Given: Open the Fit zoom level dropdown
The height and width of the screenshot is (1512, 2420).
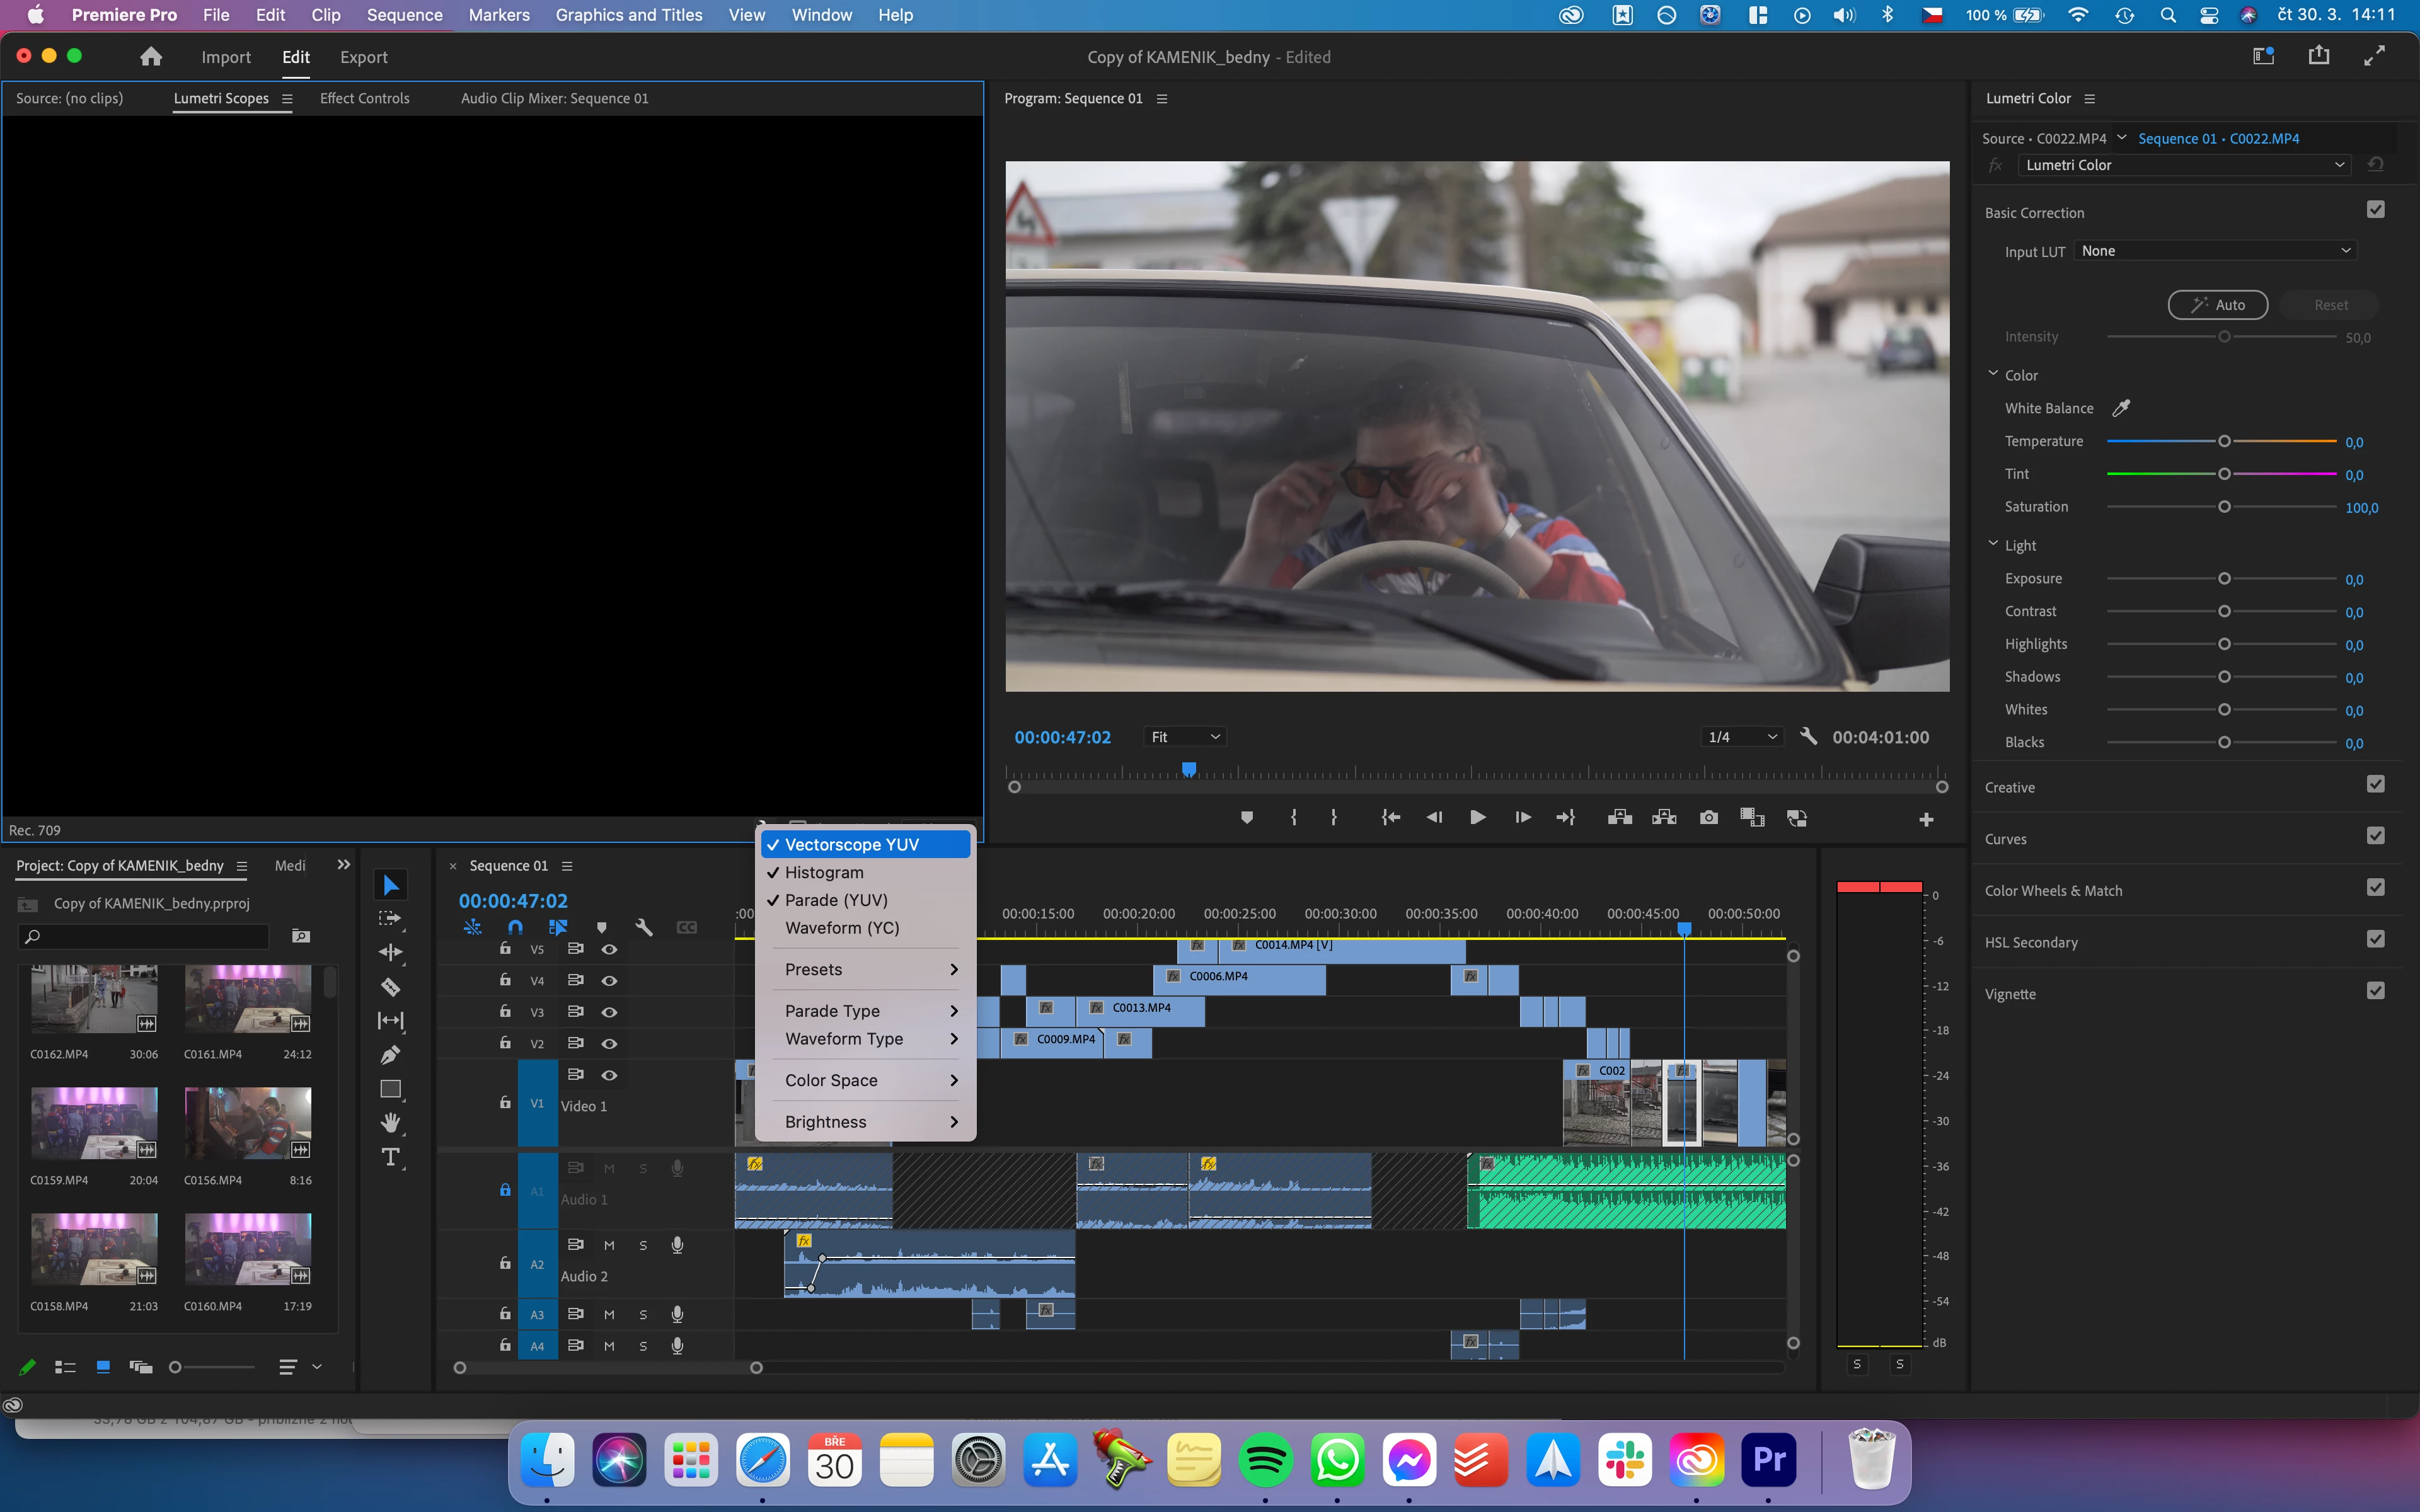Looking at the screenshot, I should [1185, 737].
